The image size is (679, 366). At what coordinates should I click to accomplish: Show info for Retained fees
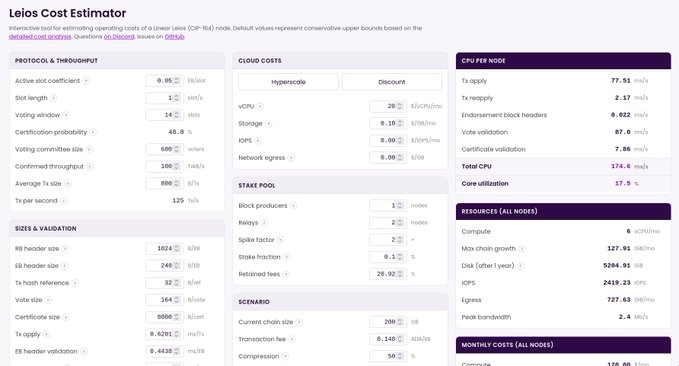click(x=286, y=274)
